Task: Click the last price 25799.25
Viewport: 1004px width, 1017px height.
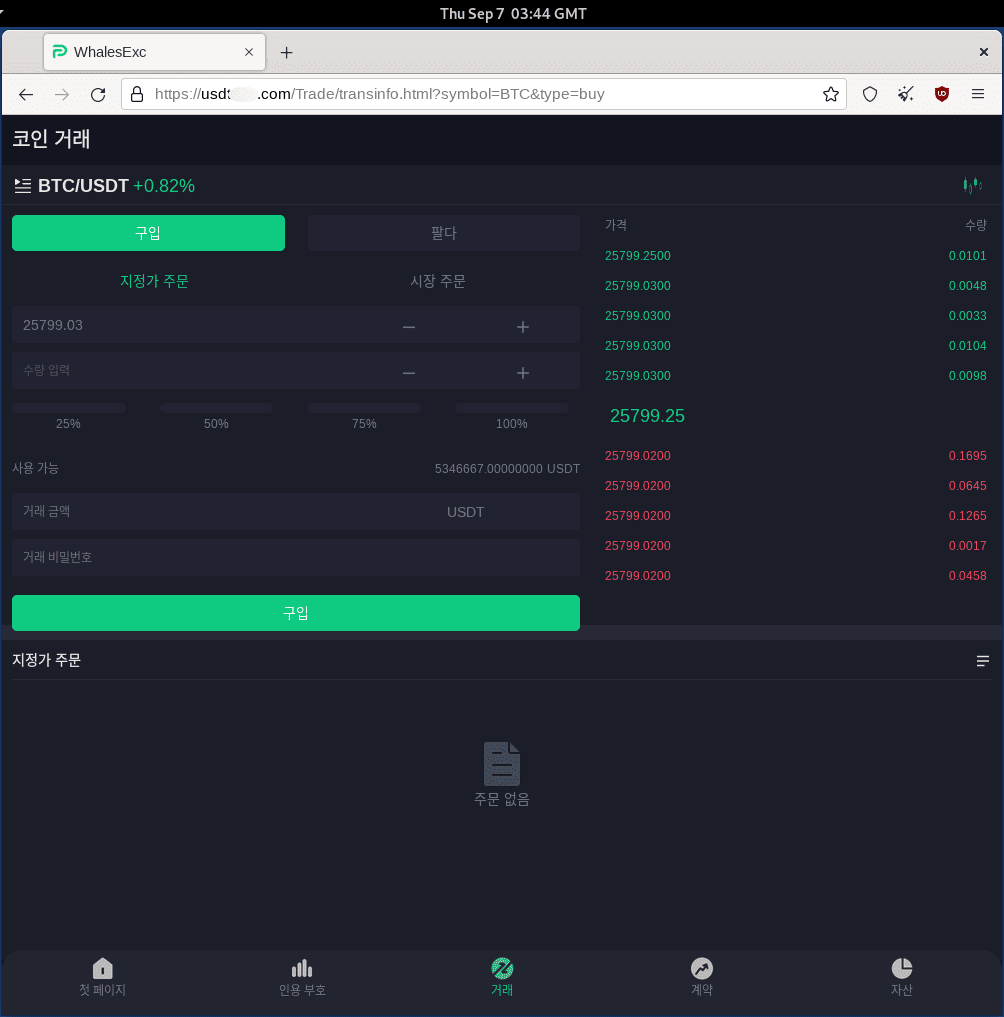Action: pos(647,416)
